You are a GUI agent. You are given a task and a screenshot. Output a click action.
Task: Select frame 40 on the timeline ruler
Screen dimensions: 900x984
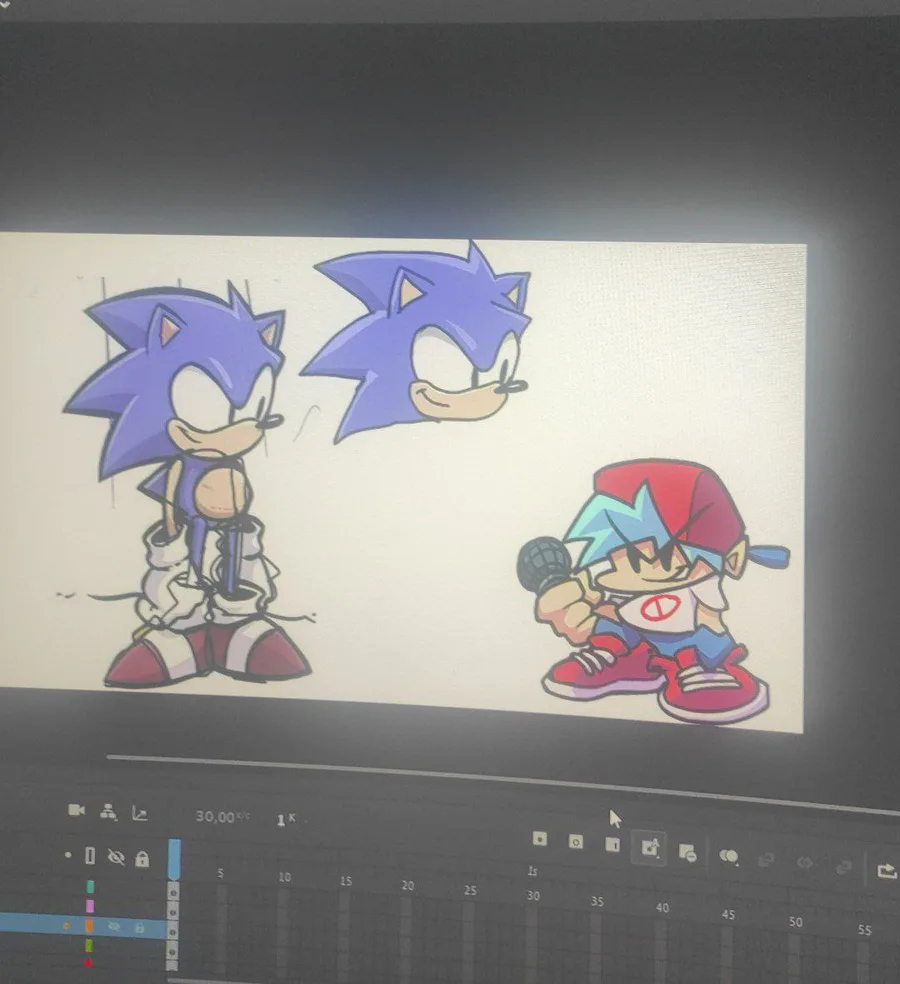click(x=662, y=907)
